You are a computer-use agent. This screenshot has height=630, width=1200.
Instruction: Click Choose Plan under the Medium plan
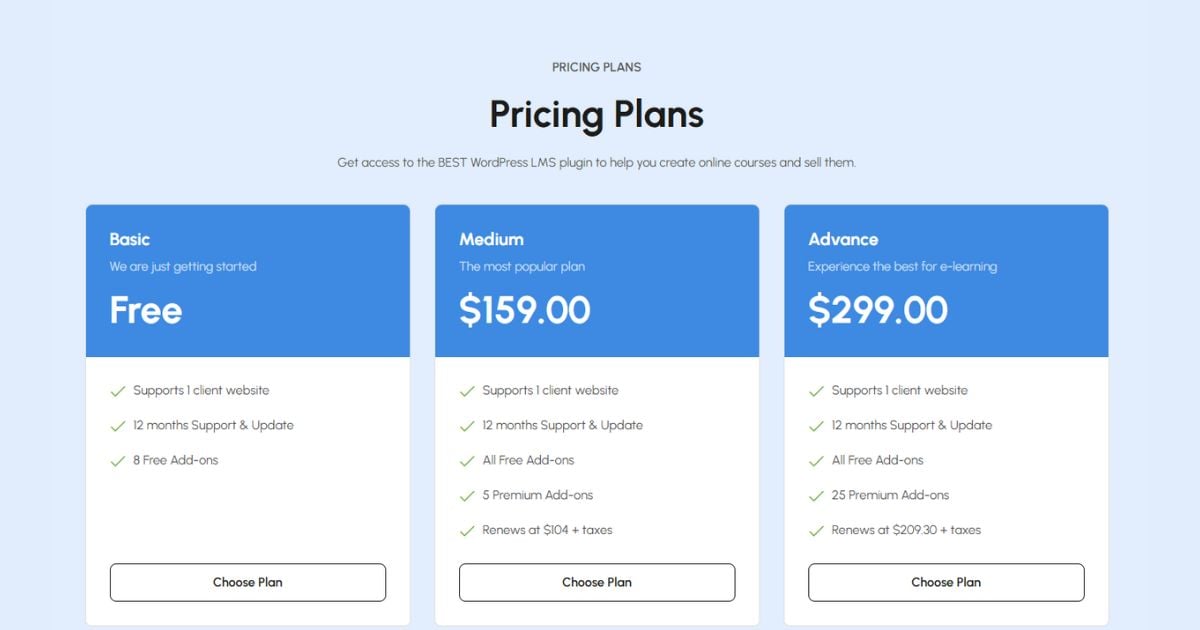[x=596, y=582]
